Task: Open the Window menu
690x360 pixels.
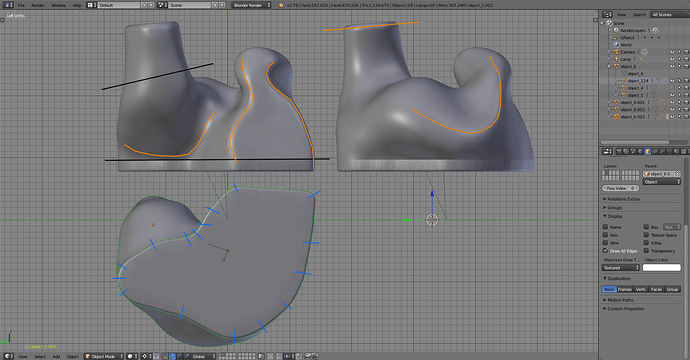Action: 58,5
